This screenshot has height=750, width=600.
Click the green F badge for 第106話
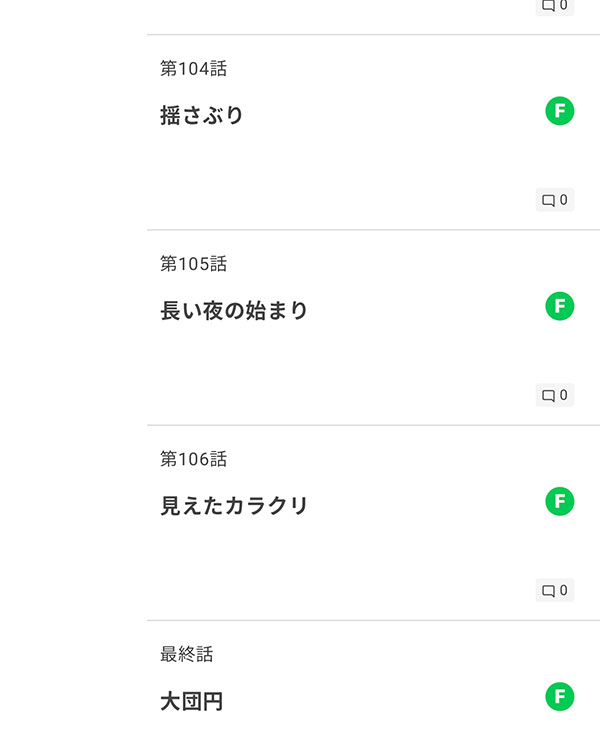point(560,501)
